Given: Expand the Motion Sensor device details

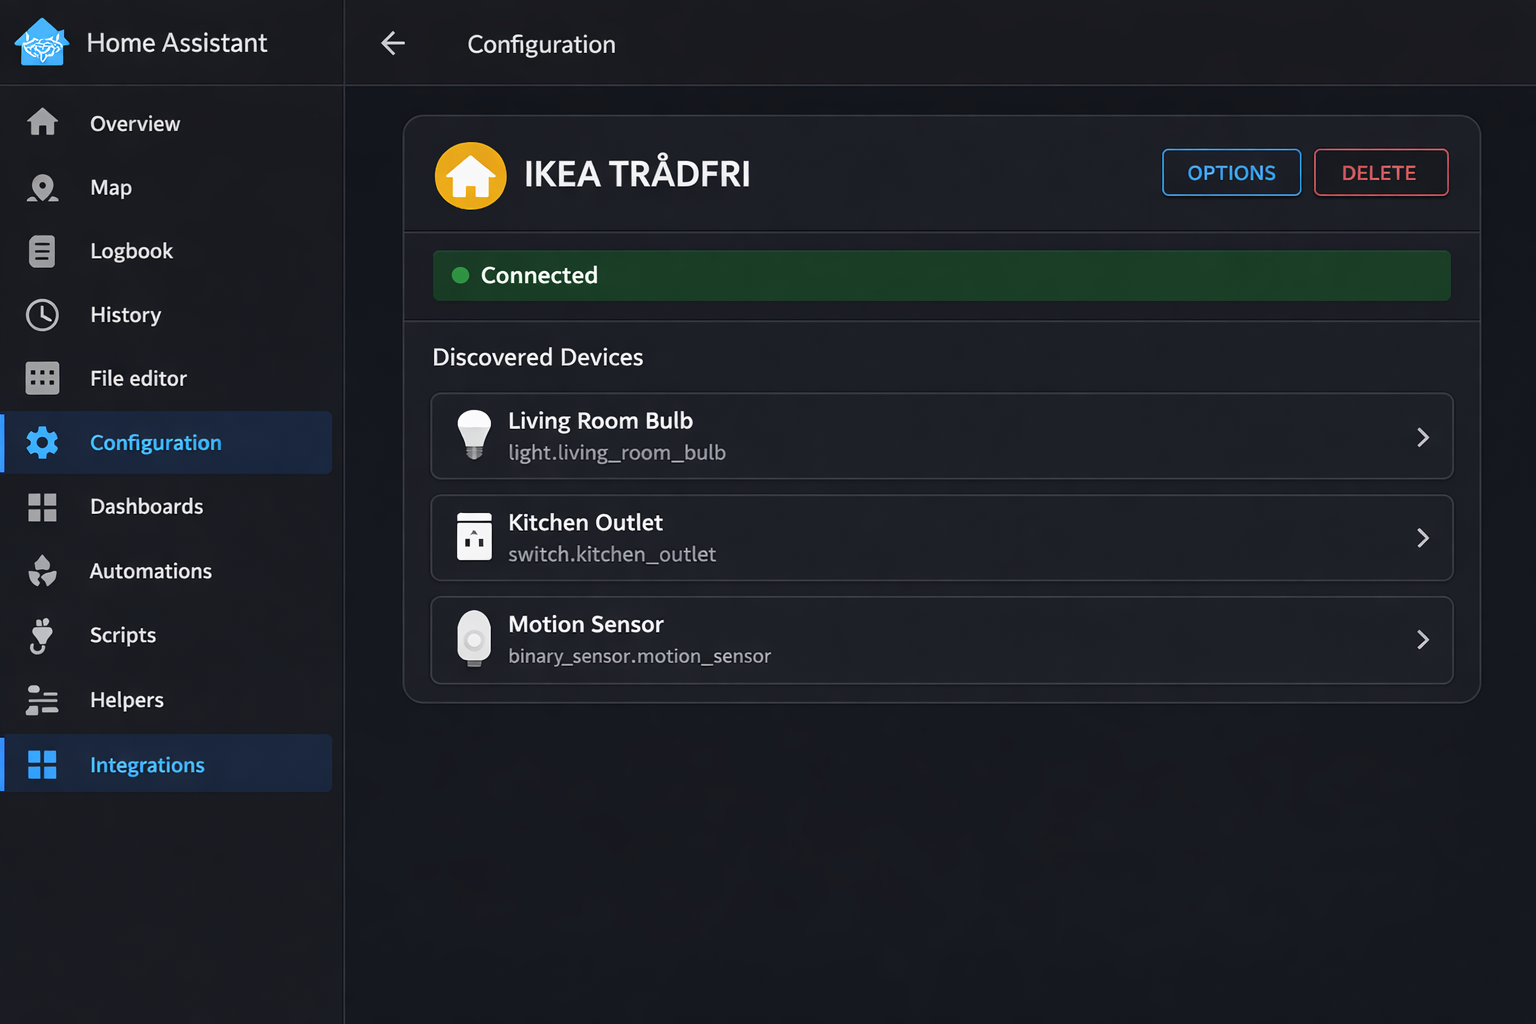Looking at the screenshot, I should point(1423,640).
